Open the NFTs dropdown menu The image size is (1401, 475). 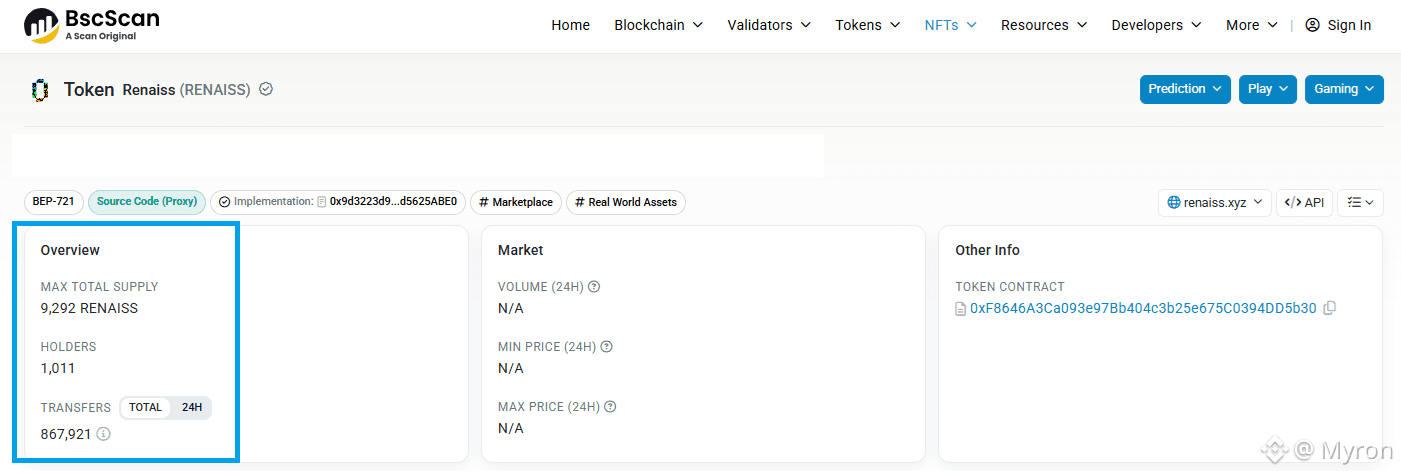(x=951, y=25)
